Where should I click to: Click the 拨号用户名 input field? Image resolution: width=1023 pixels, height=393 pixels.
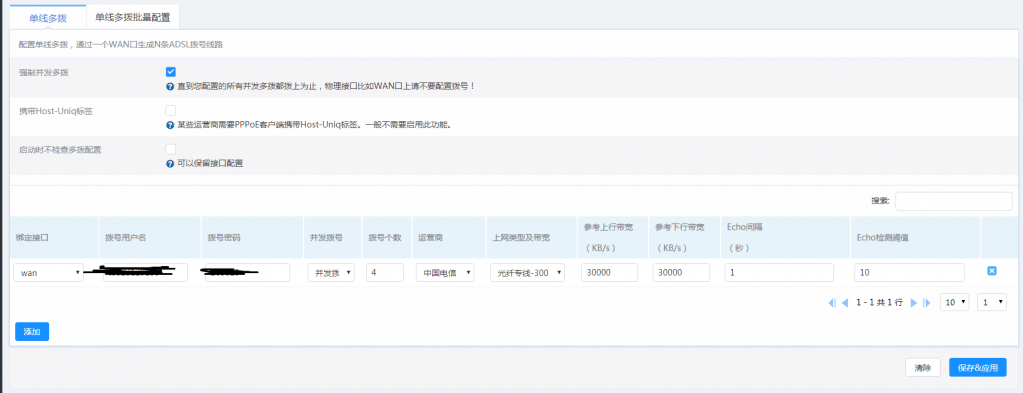point(145,273)
